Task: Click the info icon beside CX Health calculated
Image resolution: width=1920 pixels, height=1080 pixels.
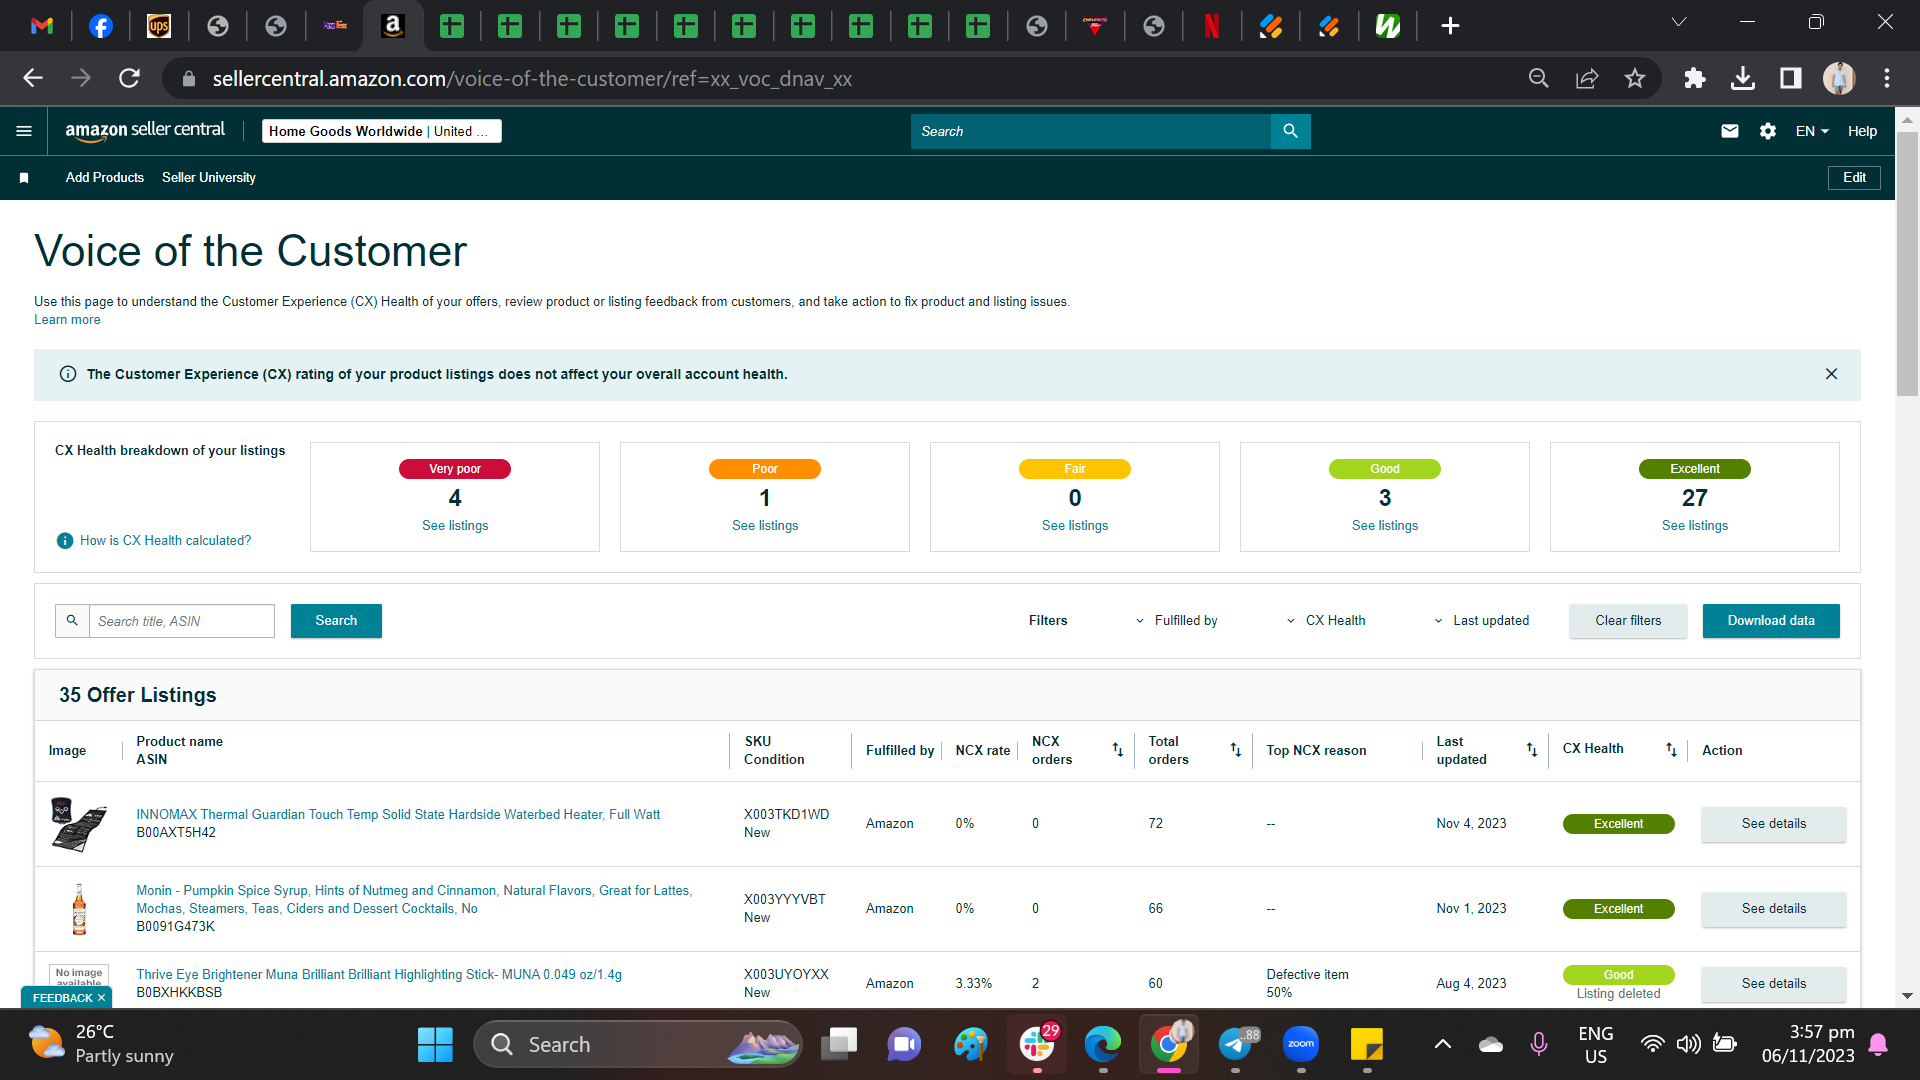Action: (x=65, y=541)
